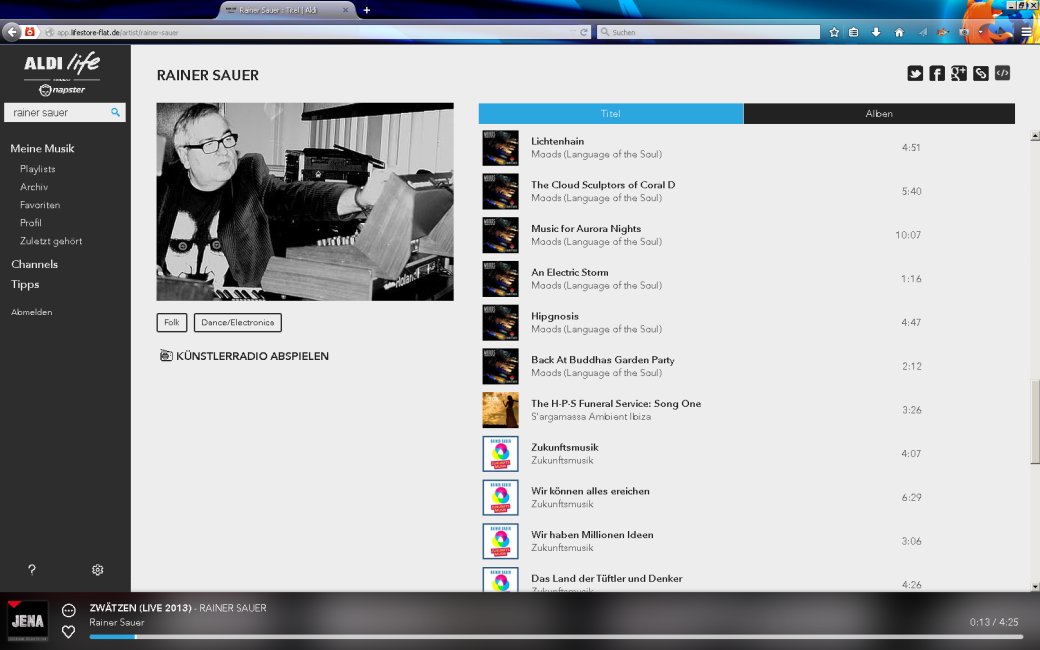
Task: Go to Firefox home page
Action: pyautogui.click(x=899, y=32)
